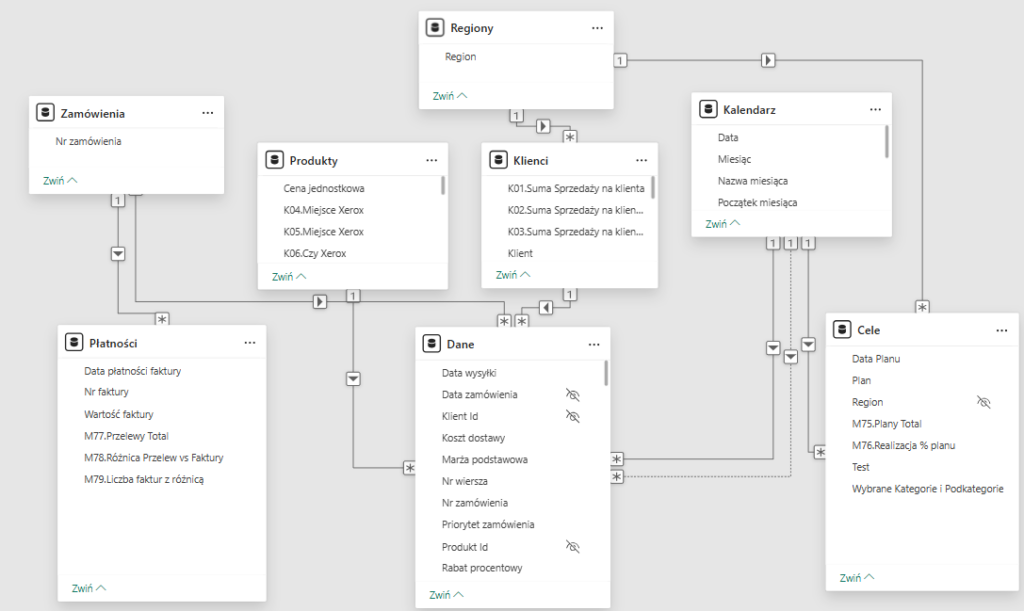This screenshot has width=1024, height=611.
Task: Click the asterisk marker left of Cele table
Action: (820, 452)
